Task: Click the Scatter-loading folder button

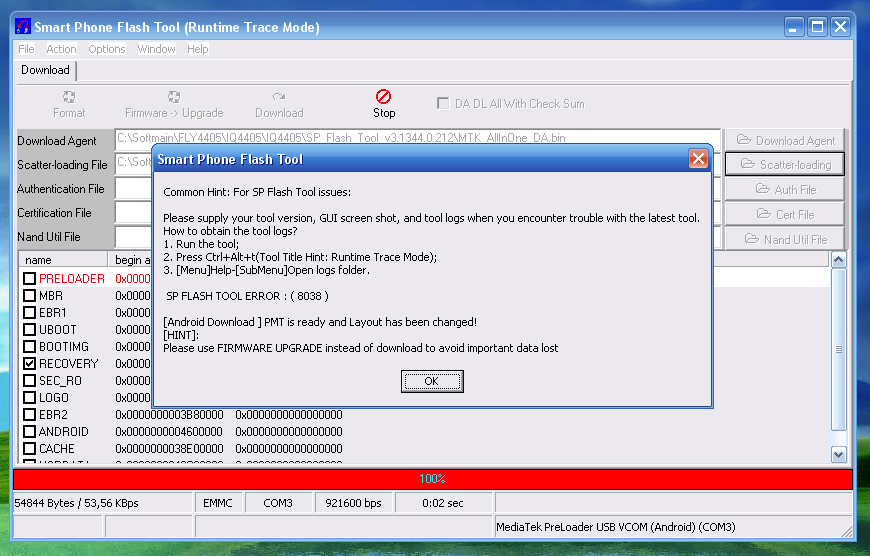Action: pos(784,165)
